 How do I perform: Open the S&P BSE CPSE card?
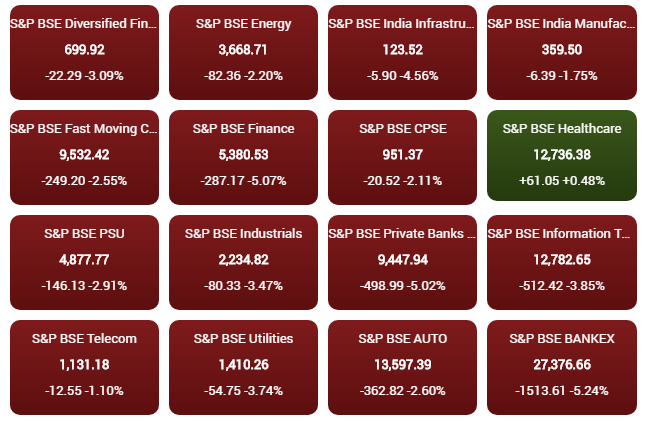(402, 155)
